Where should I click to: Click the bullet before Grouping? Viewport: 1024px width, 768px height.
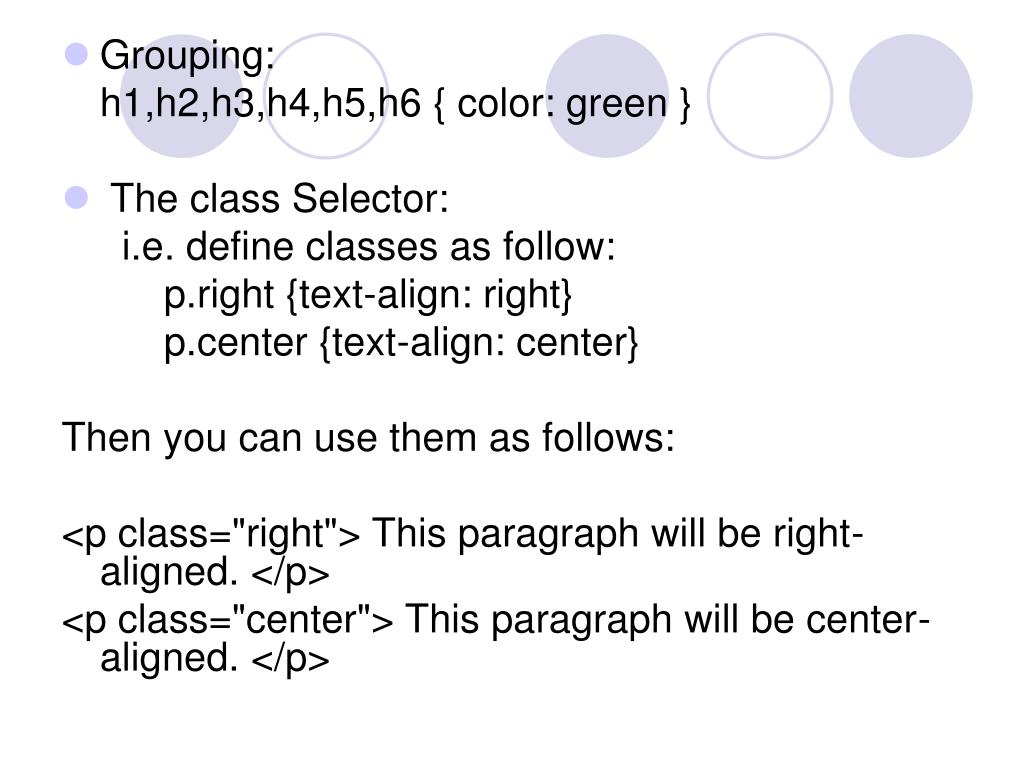click(x=76, y=55)
